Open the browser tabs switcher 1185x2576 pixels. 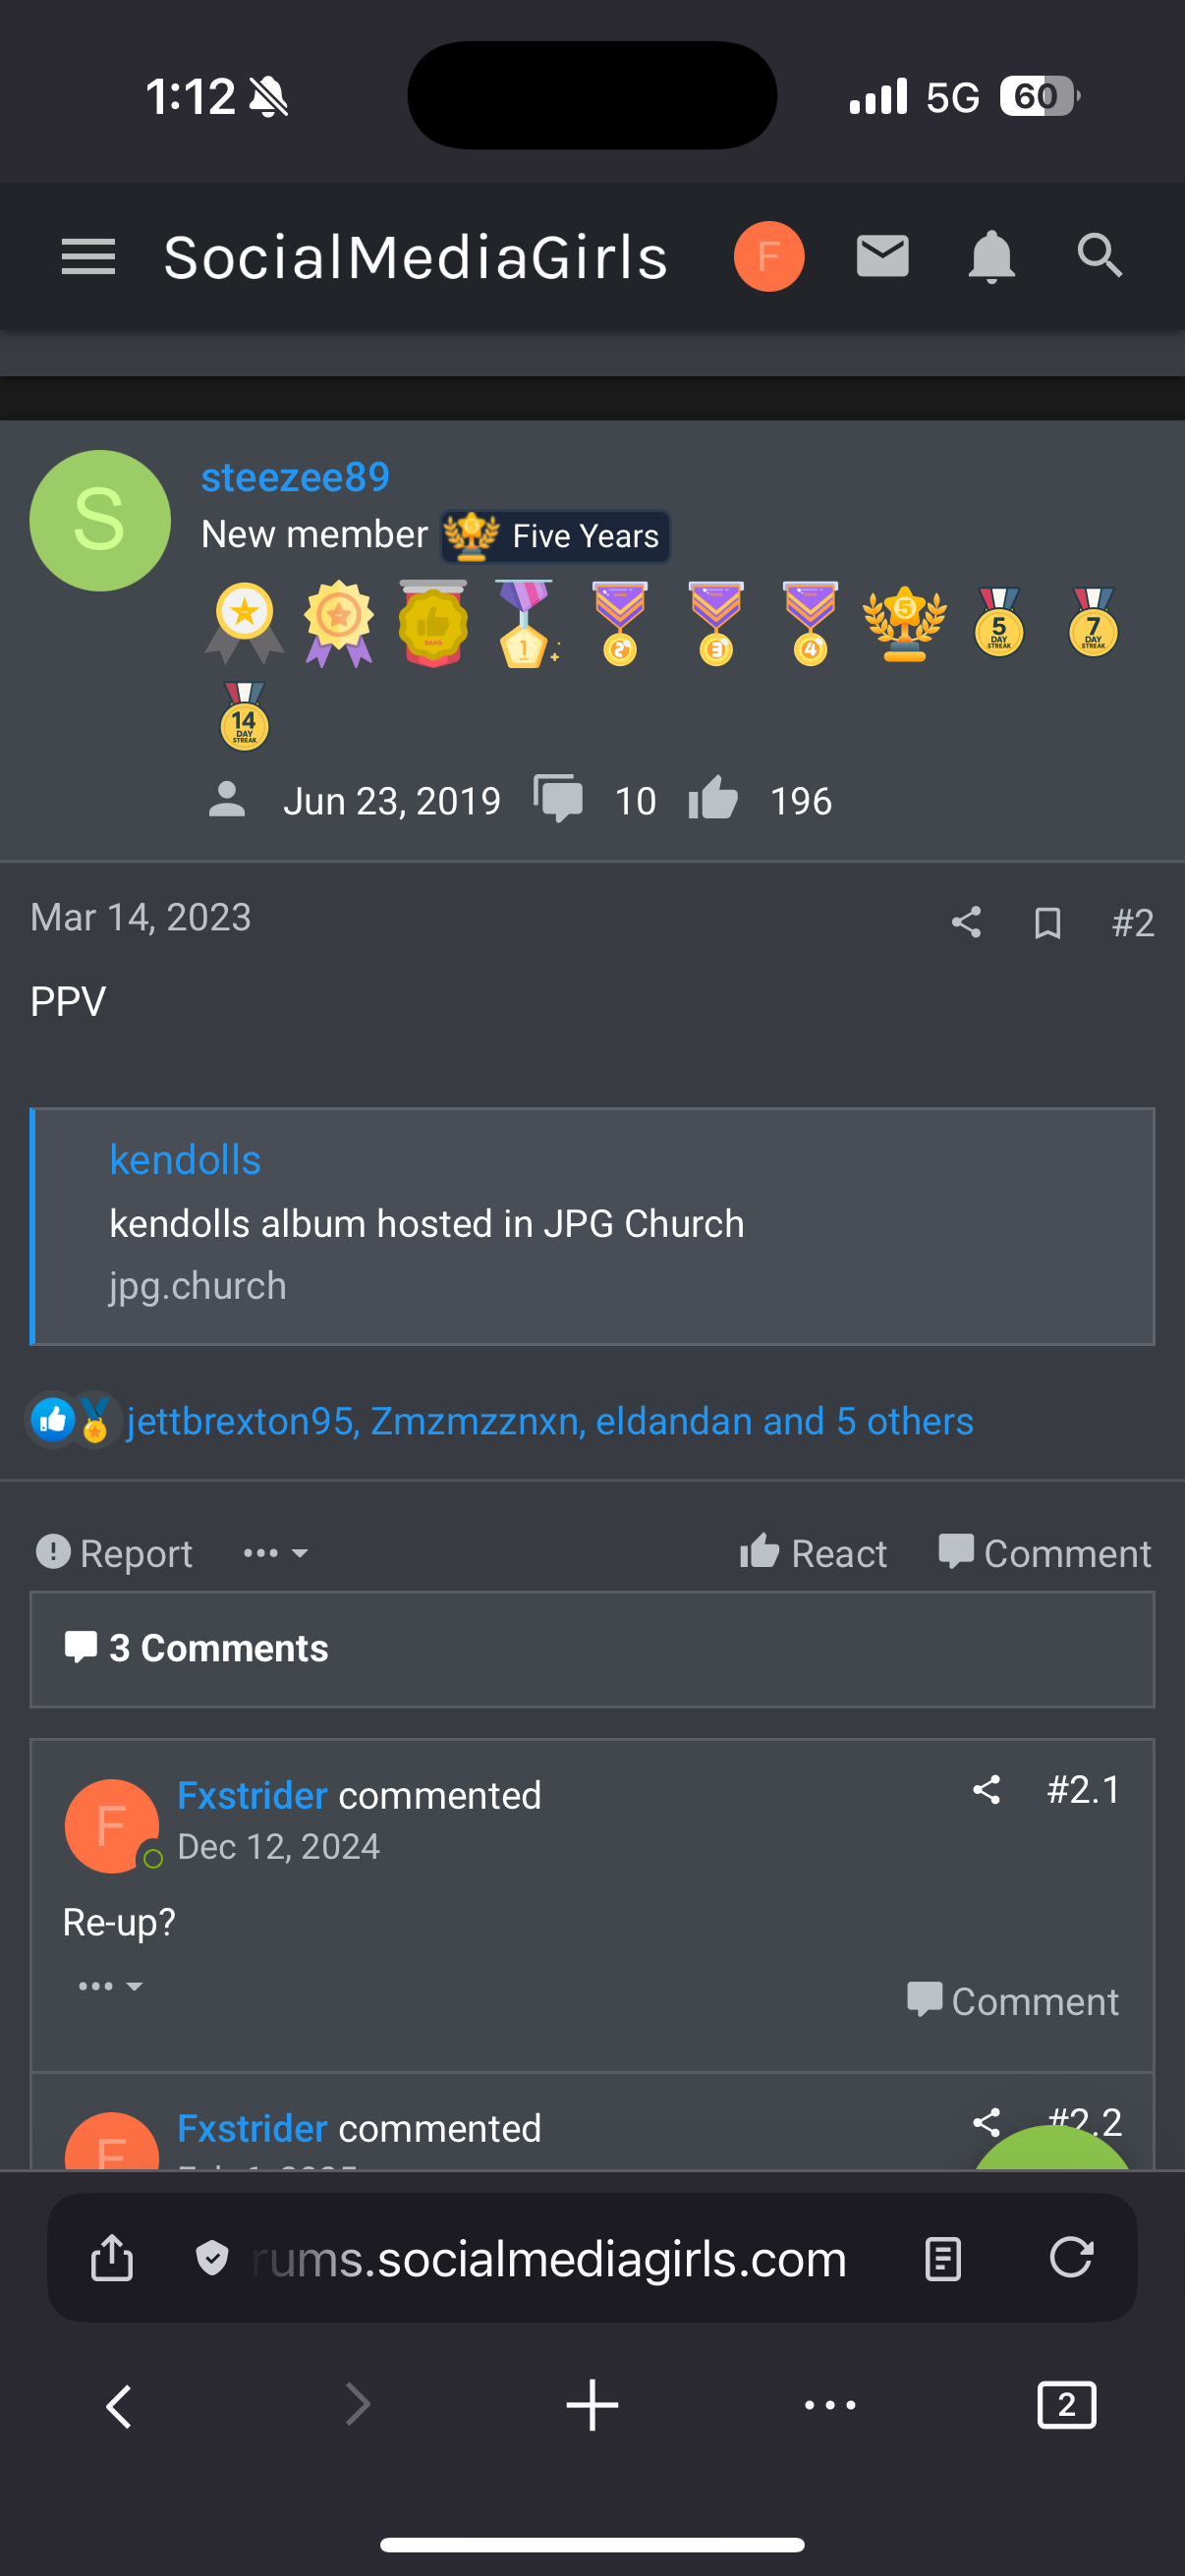pos(1066,2405)
